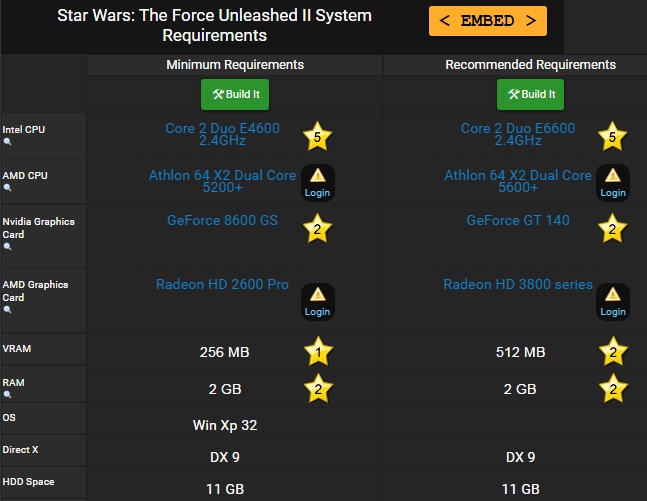Screen dimensions: 647x501
Task: Click Login warning icon beside Athlon 5600+
Action: tap(613, 182)
